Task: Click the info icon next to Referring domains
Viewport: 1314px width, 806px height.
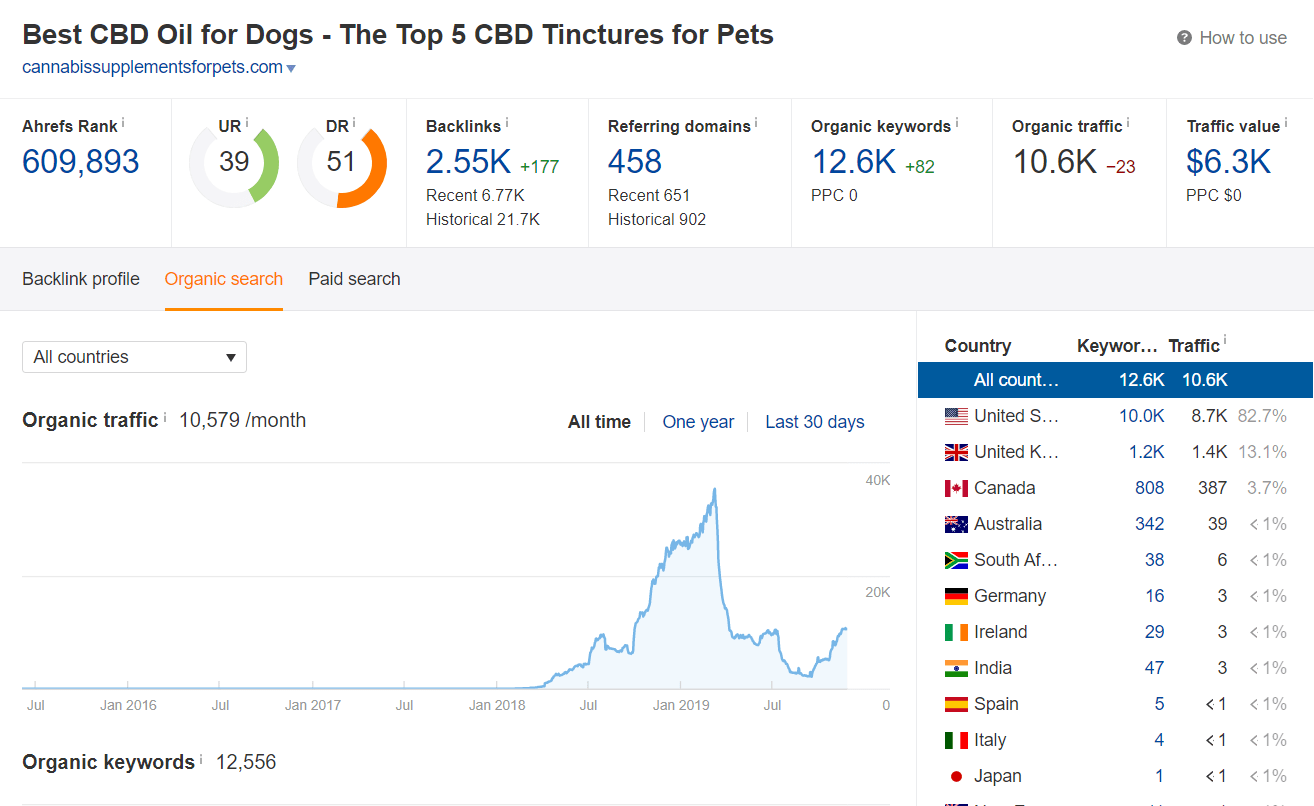Action: [x=756, y=122]
